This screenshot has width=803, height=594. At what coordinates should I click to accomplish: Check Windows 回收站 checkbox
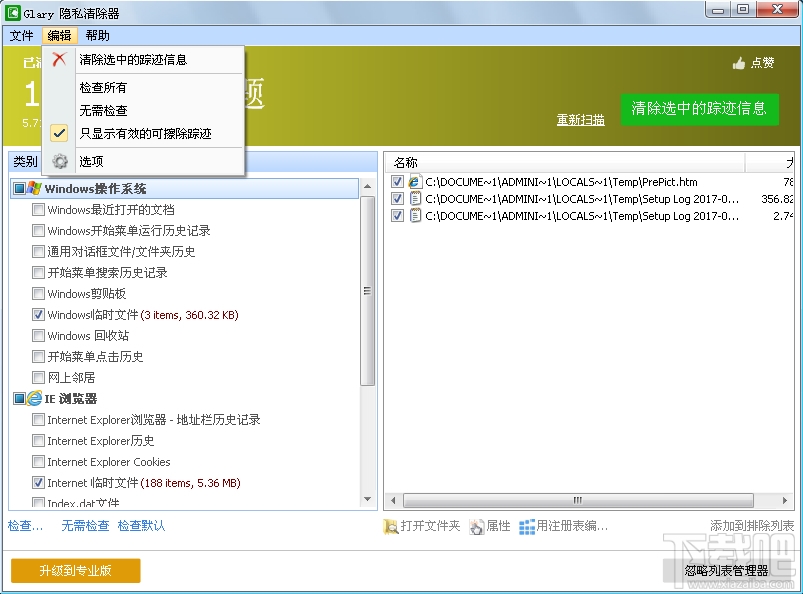click(x=38, y=335)
